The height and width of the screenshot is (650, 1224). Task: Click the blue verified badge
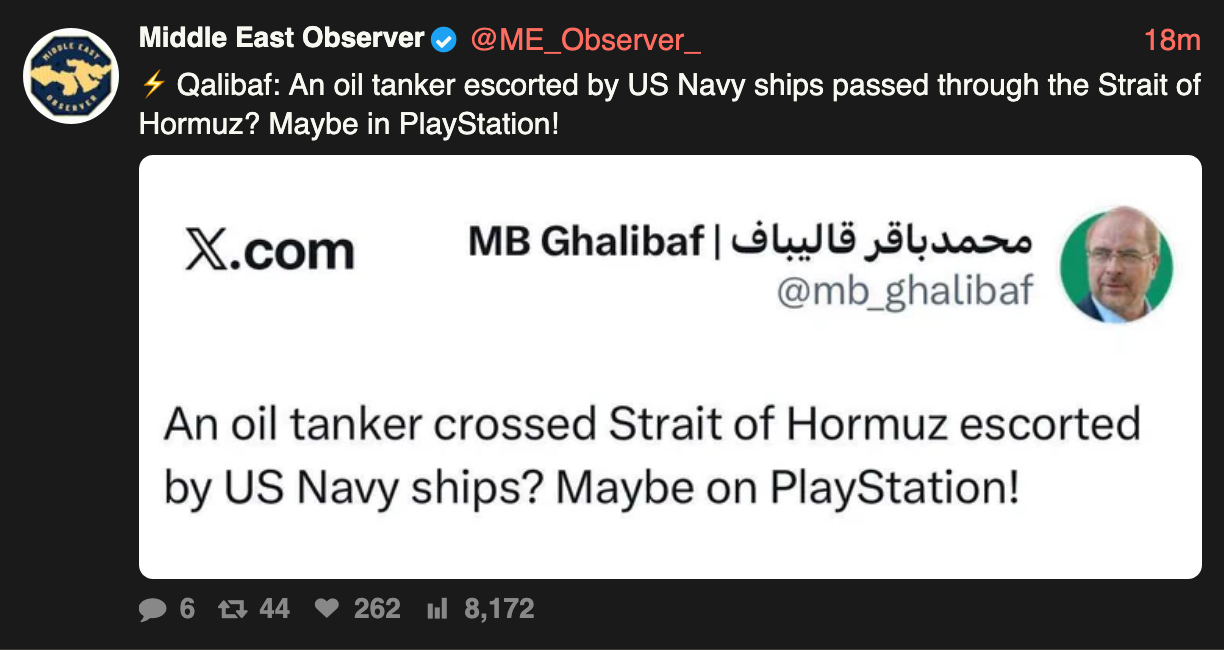tap(443, 40)
